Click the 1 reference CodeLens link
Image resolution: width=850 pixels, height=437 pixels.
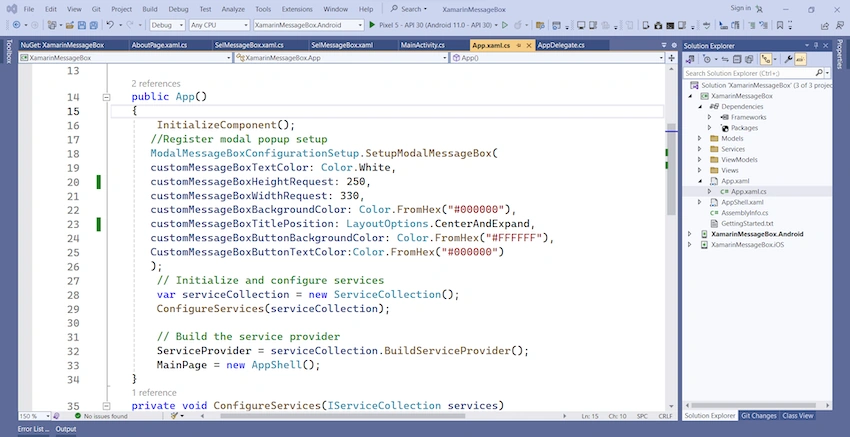153,393
